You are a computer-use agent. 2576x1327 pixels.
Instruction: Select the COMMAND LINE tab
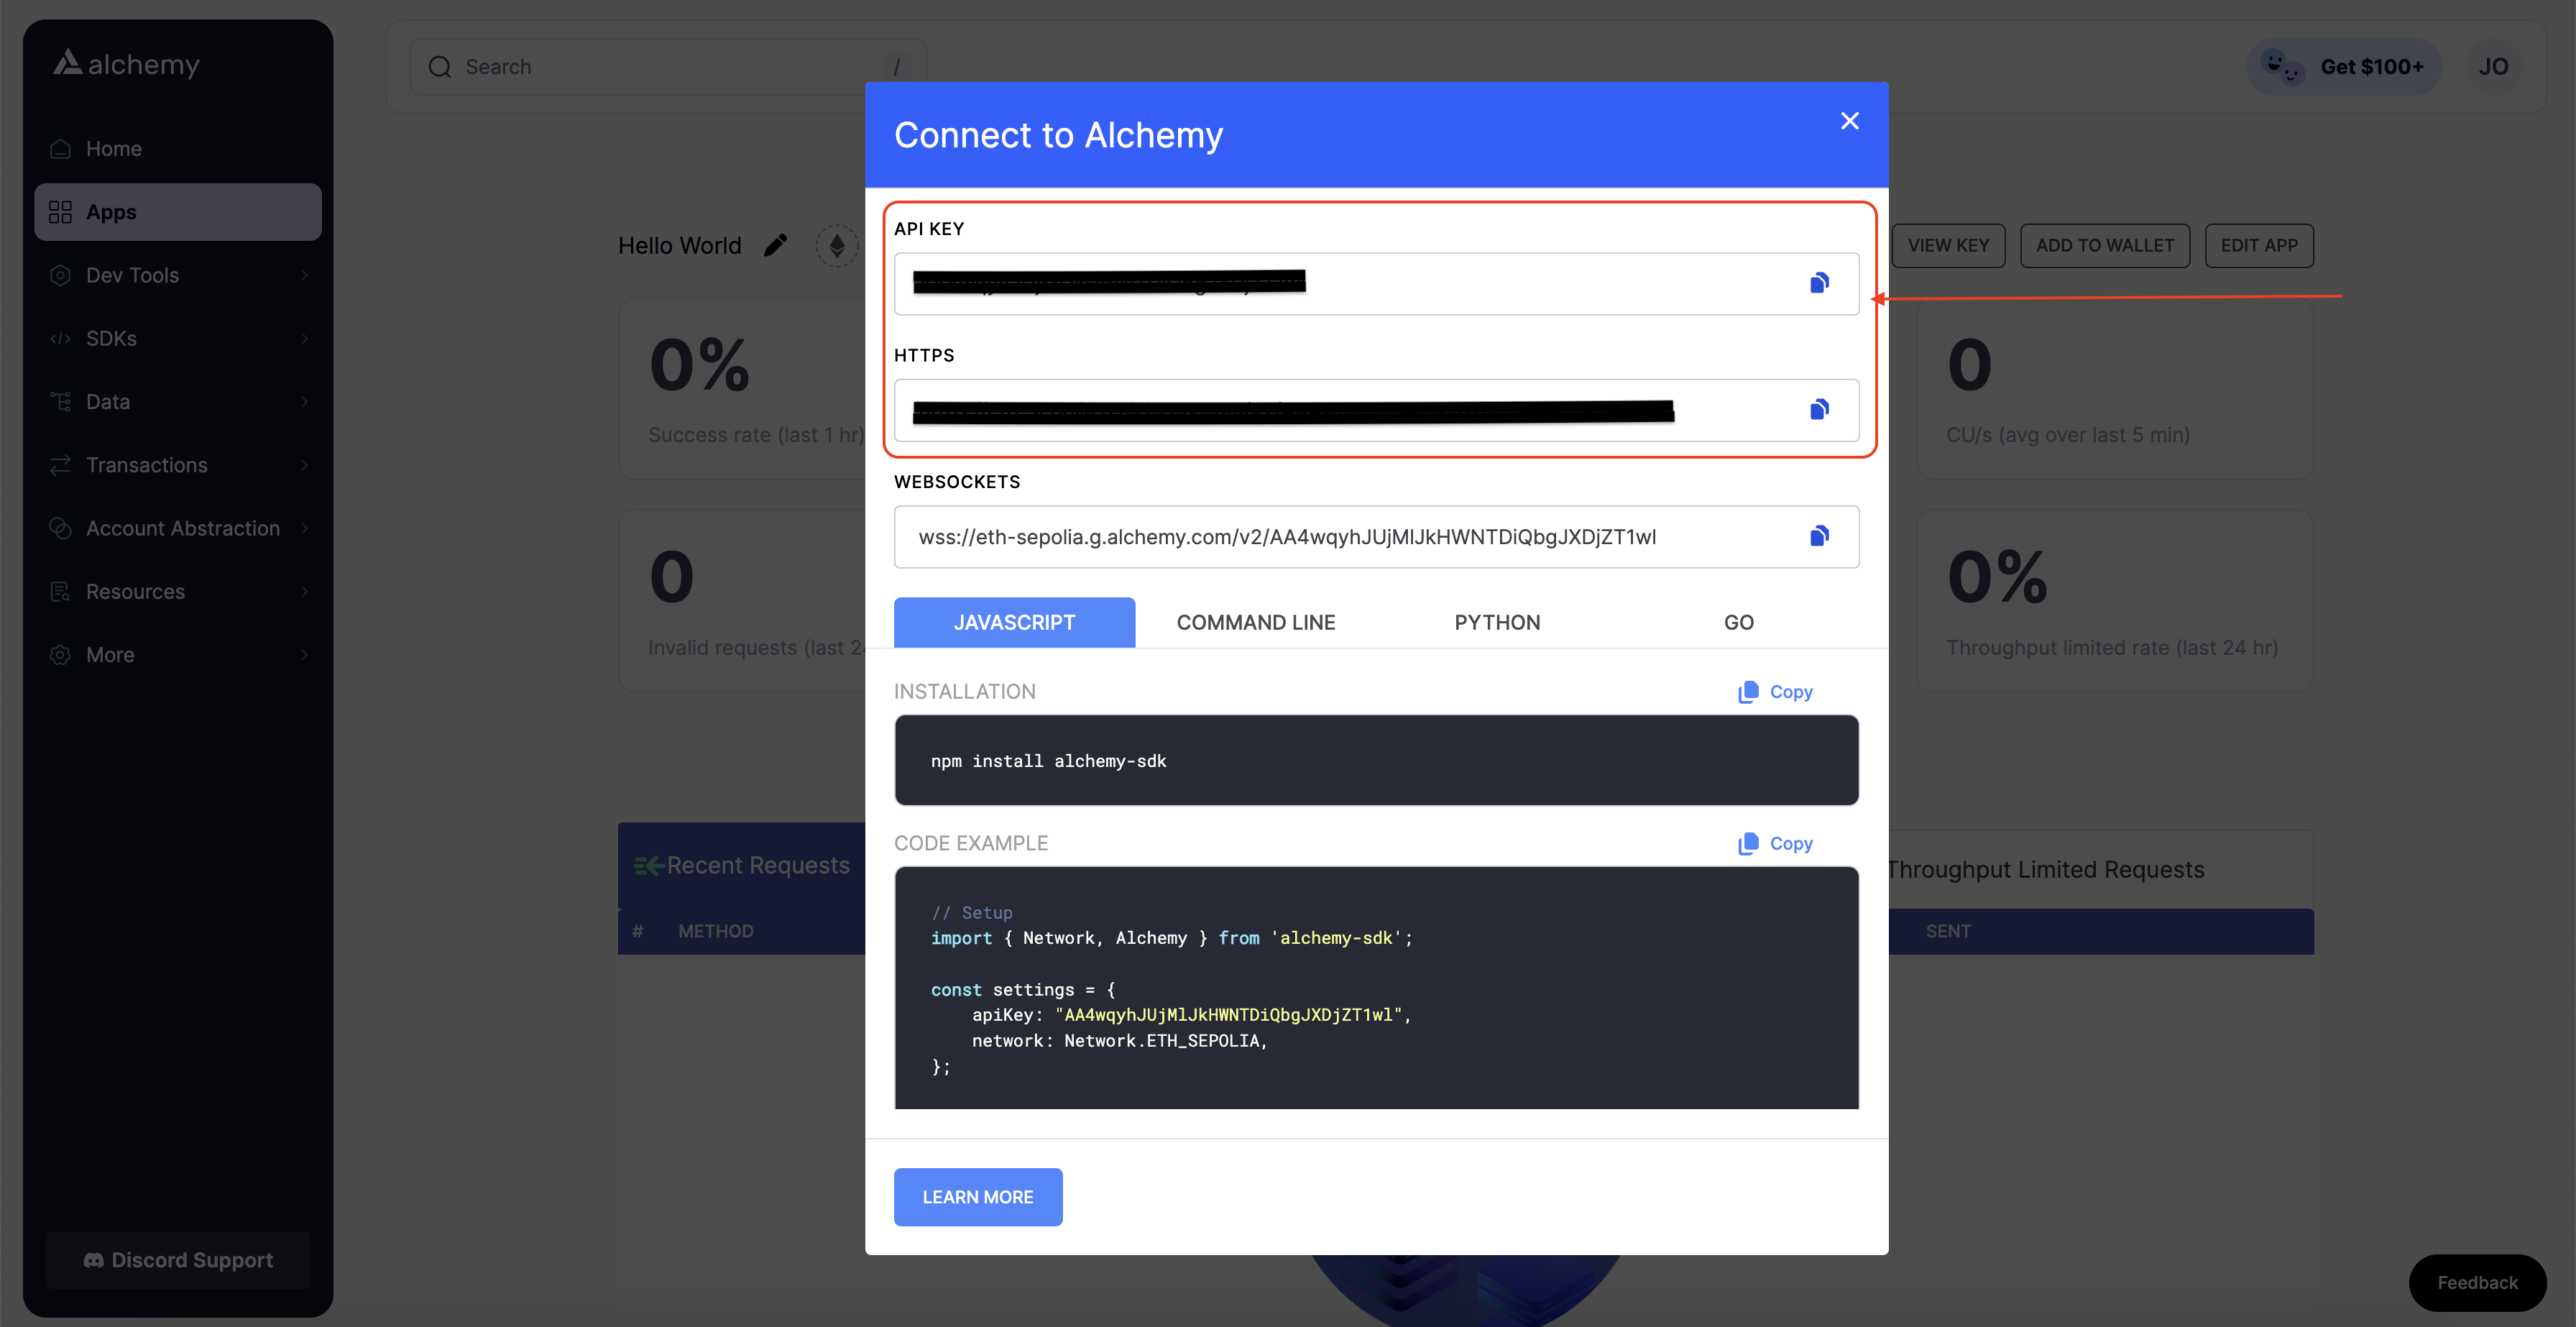[x=1255, y=621]
